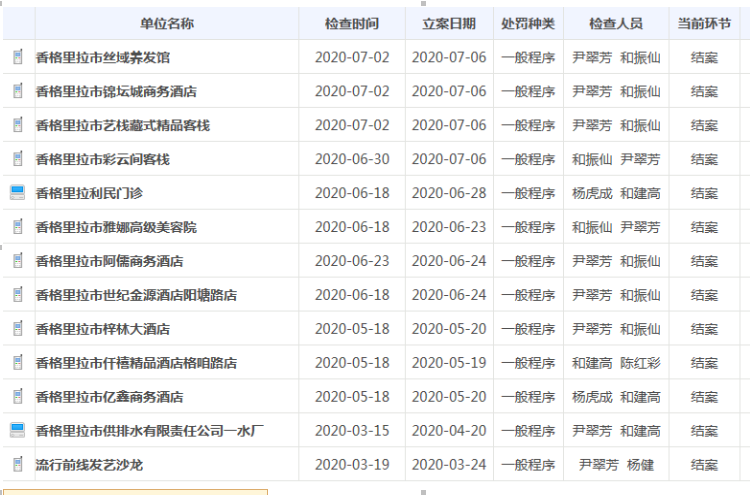750x495 pixels.
Task: Click inspection date 2020-06-30 for 彩云间客栈
Action: tap(352, 159)
